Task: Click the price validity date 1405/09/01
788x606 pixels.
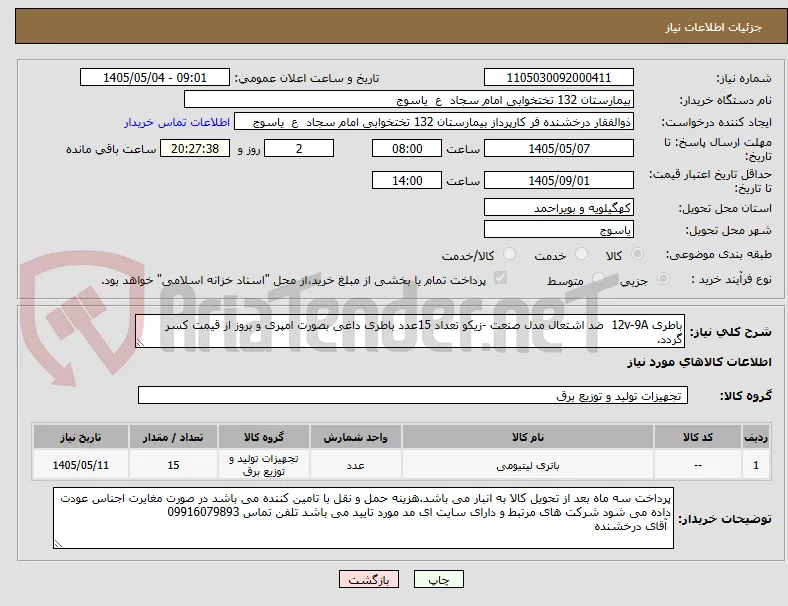Action: coord(558,180)
